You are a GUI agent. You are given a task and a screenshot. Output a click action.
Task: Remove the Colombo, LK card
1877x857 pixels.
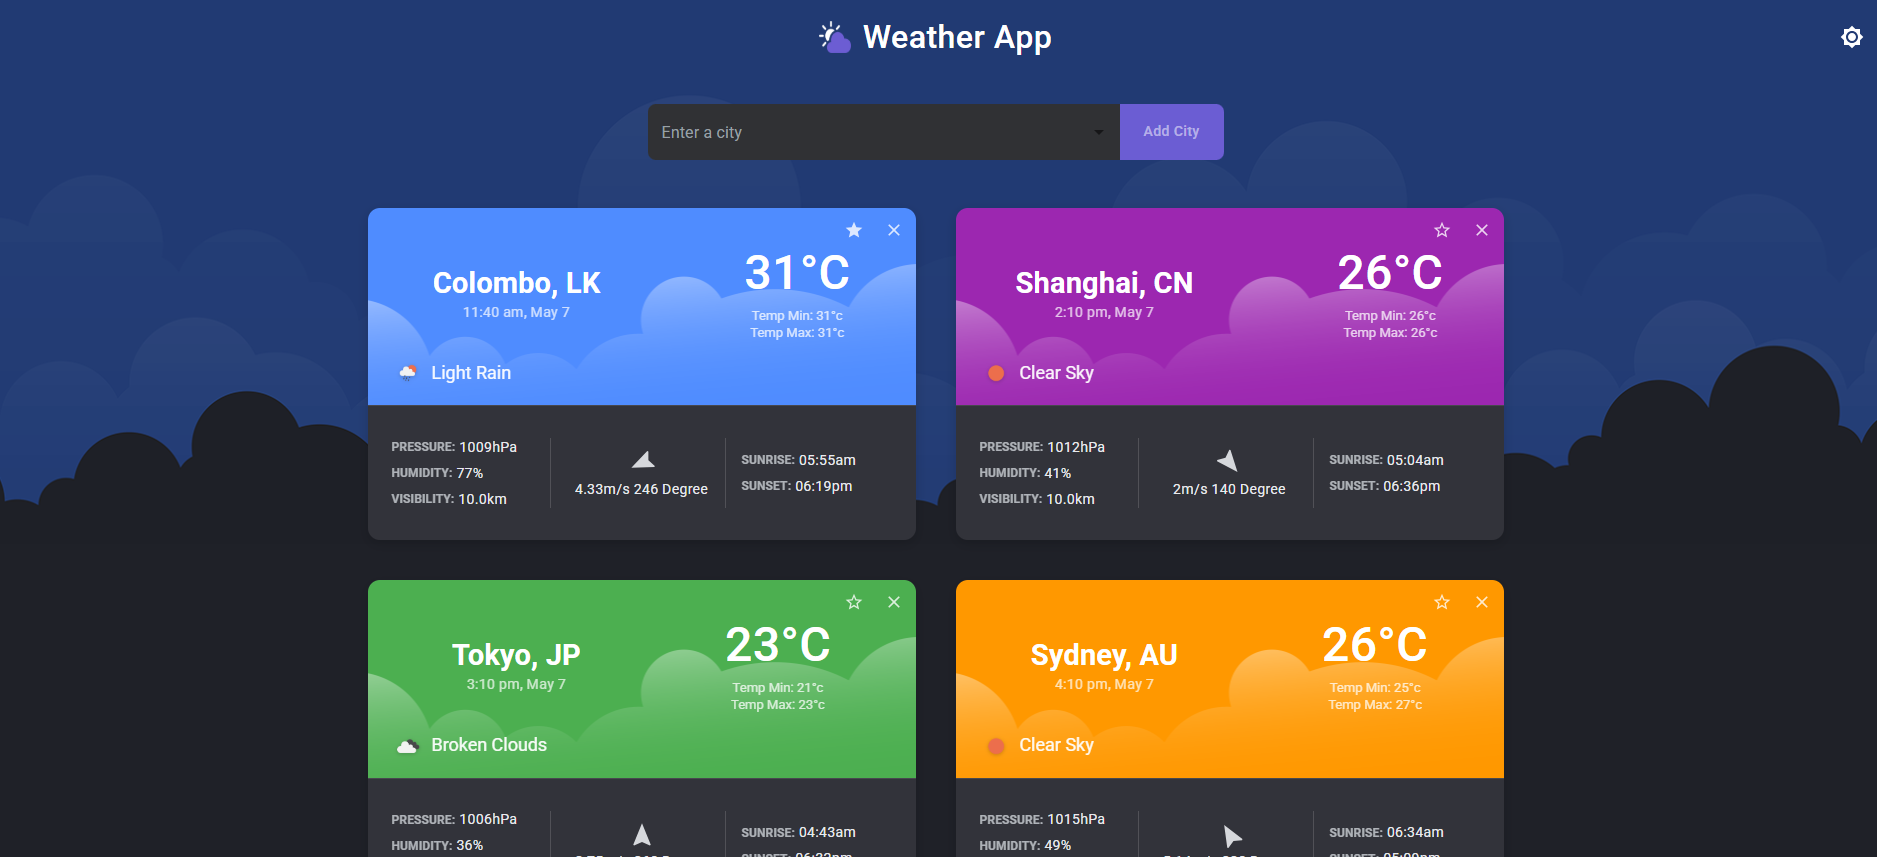(894, 230)
